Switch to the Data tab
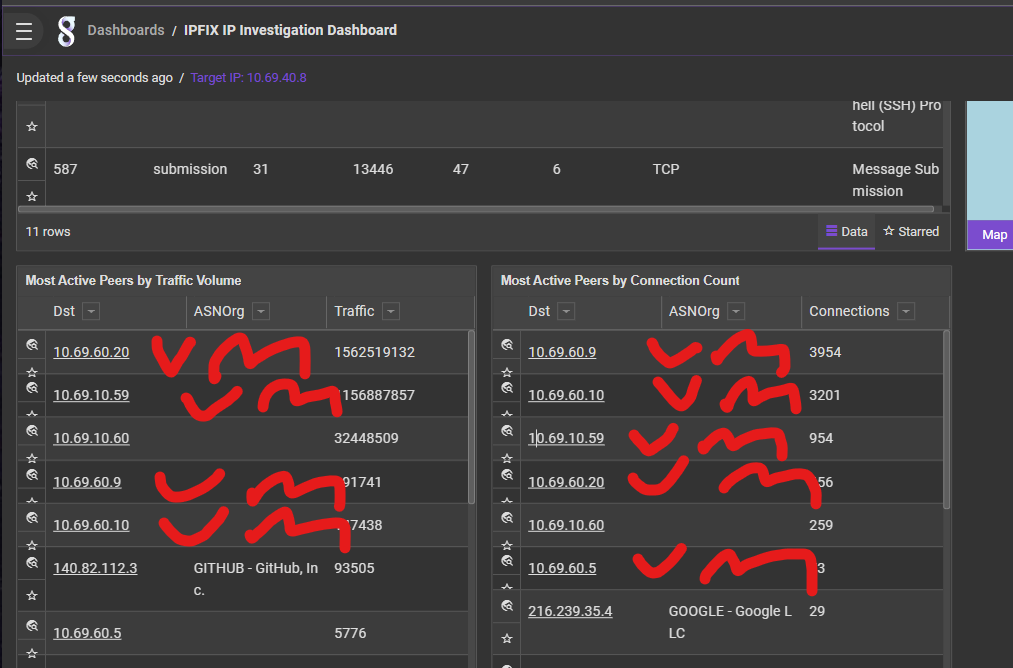1013x668 pixels. [x=846, y=232]
